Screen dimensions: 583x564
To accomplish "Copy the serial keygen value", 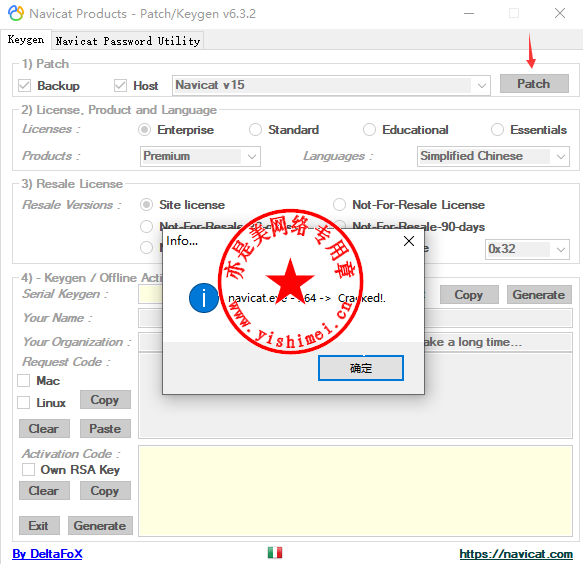I will click(x=469, y=295).
